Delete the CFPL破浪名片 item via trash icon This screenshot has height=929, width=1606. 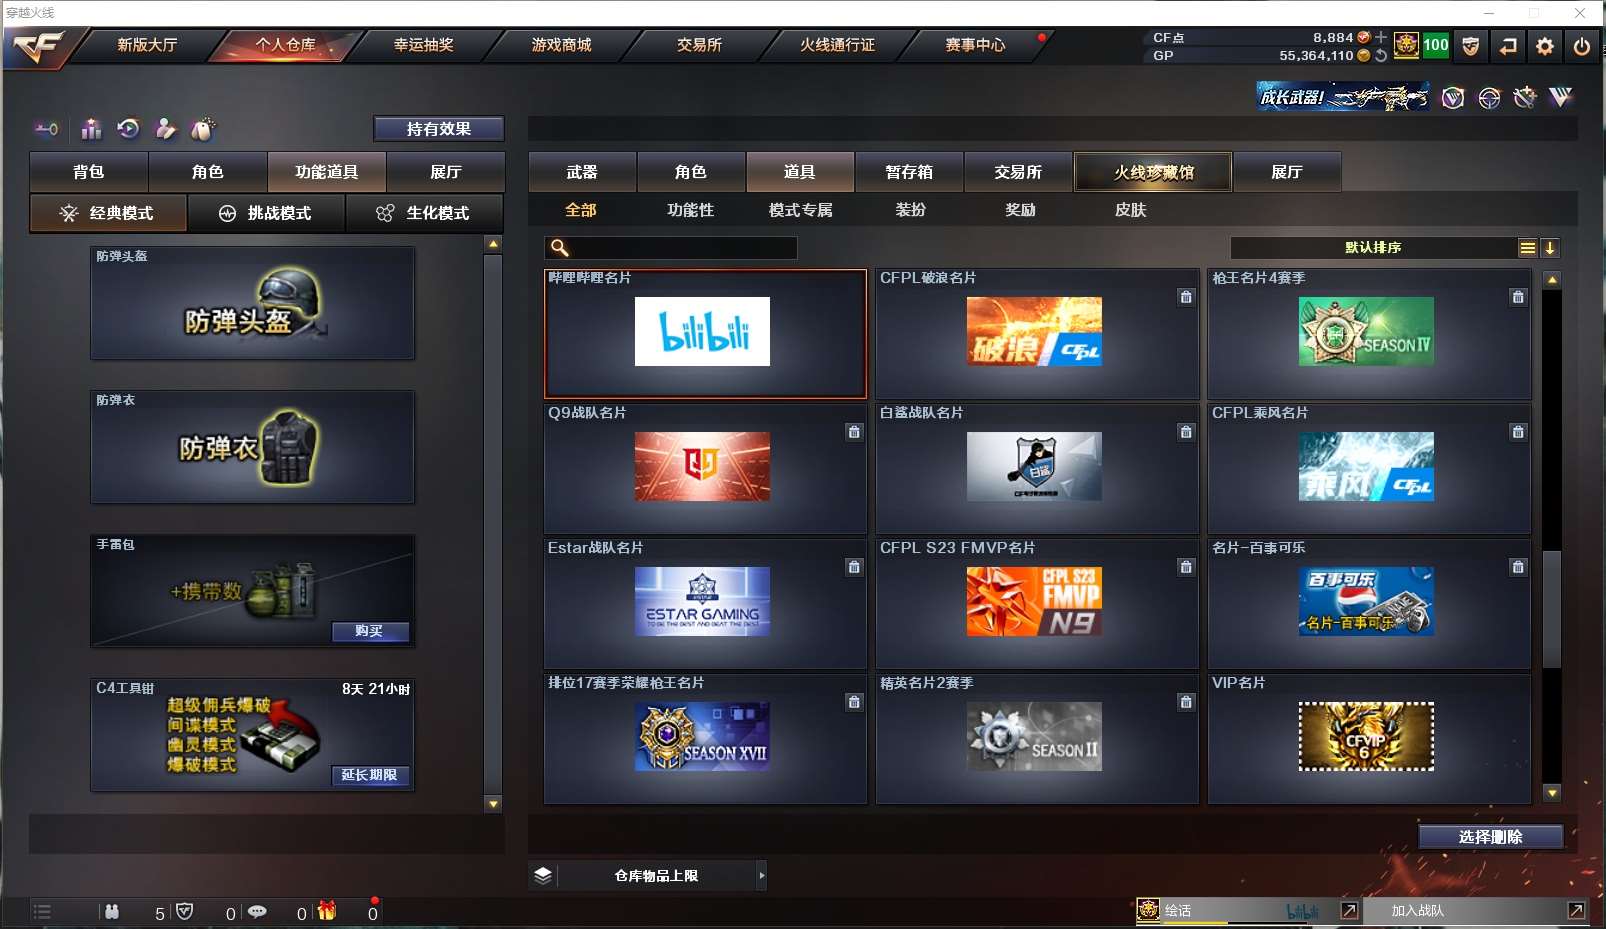[1186, 297]
